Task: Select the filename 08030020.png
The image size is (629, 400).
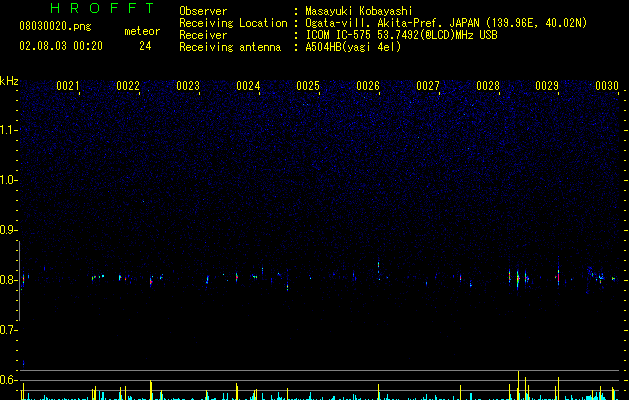Action: click(55, 27)
